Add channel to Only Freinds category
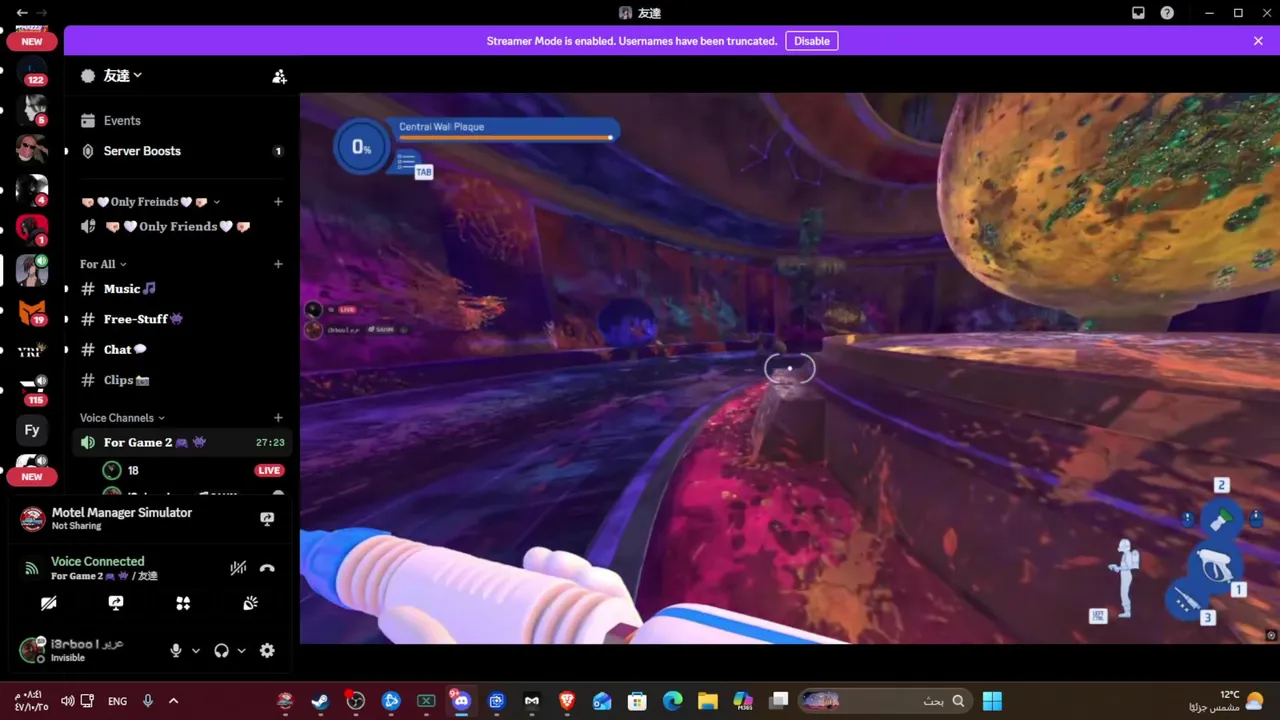This screenshot has width=1280, height=720. (278, 202)
